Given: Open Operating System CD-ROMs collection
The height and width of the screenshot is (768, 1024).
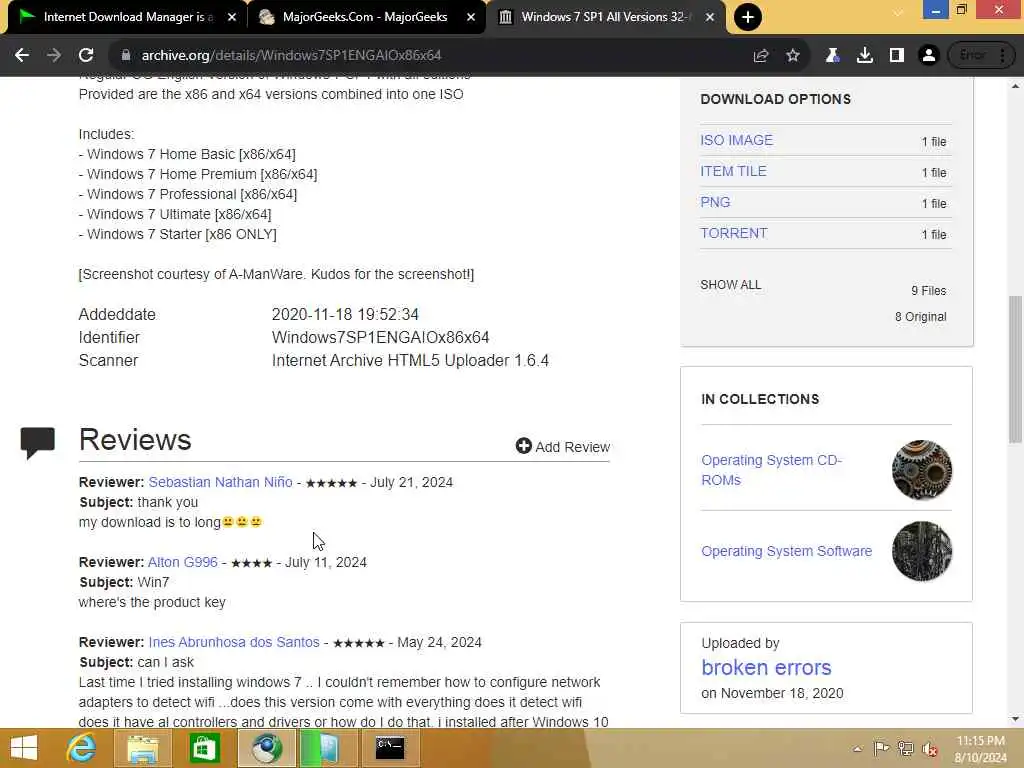Looking at the screenshot, I should 772,470.
